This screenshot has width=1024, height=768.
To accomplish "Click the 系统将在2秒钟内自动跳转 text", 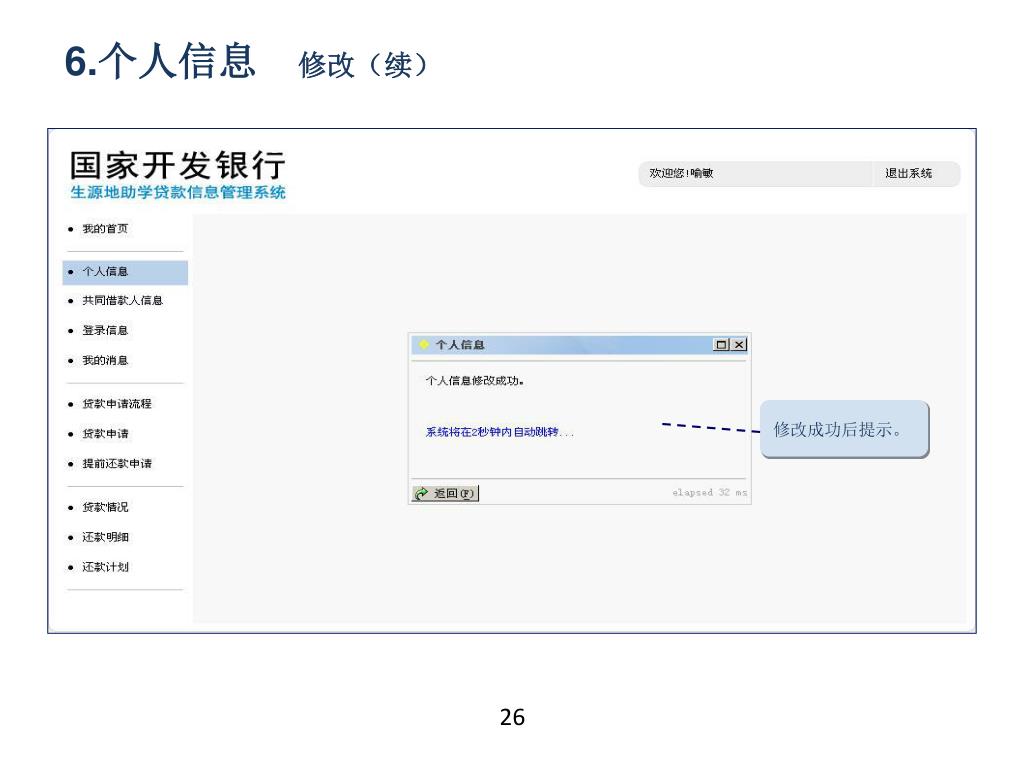I will point(500,432).
